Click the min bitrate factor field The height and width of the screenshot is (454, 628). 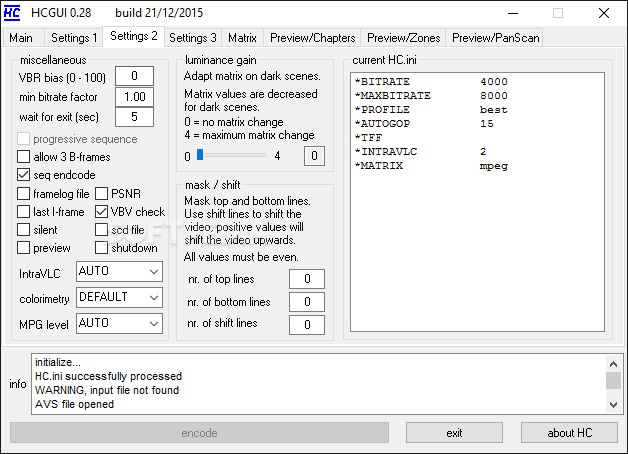coord(134,97)
